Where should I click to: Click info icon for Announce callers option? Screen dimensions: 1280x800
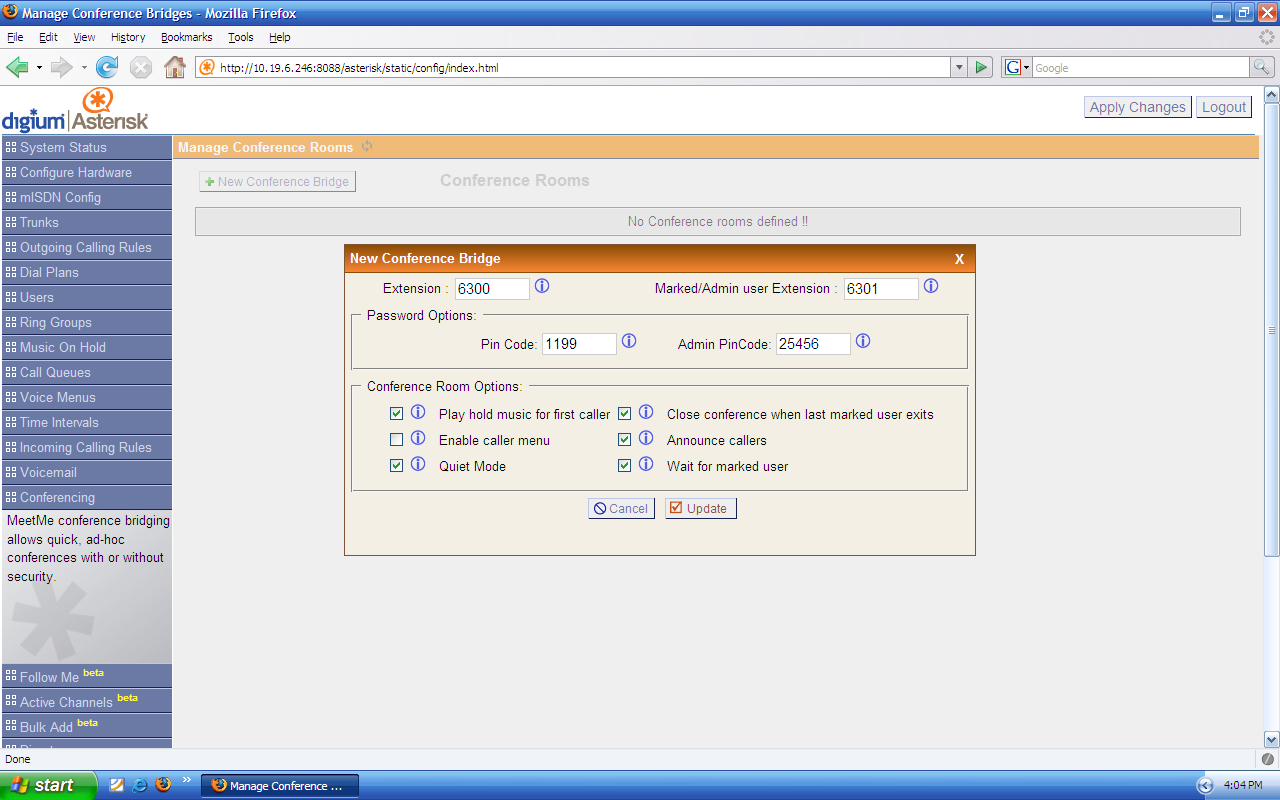[x=646, y=439]
